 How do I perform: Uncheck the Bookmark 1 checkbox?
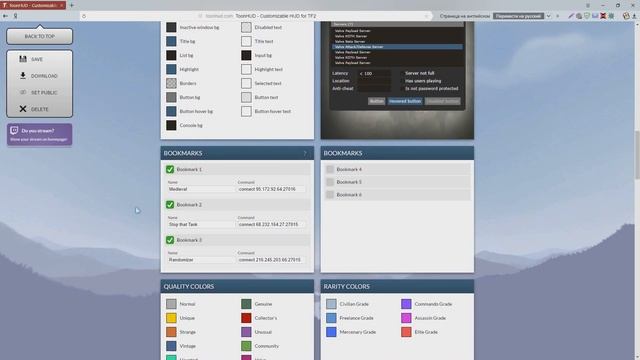click(x=170, y=169)
